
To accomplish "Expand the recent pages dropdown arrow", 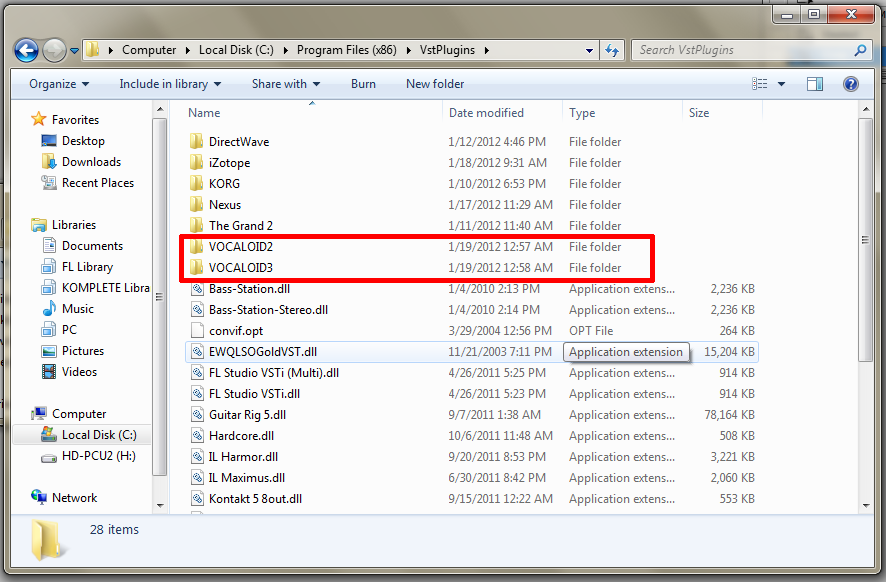I will (x=74, y=51).
